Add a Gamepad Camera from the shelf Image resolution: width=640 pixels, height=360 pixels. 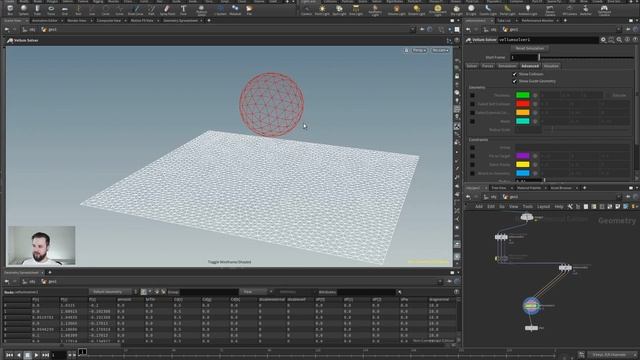point(604,10)
